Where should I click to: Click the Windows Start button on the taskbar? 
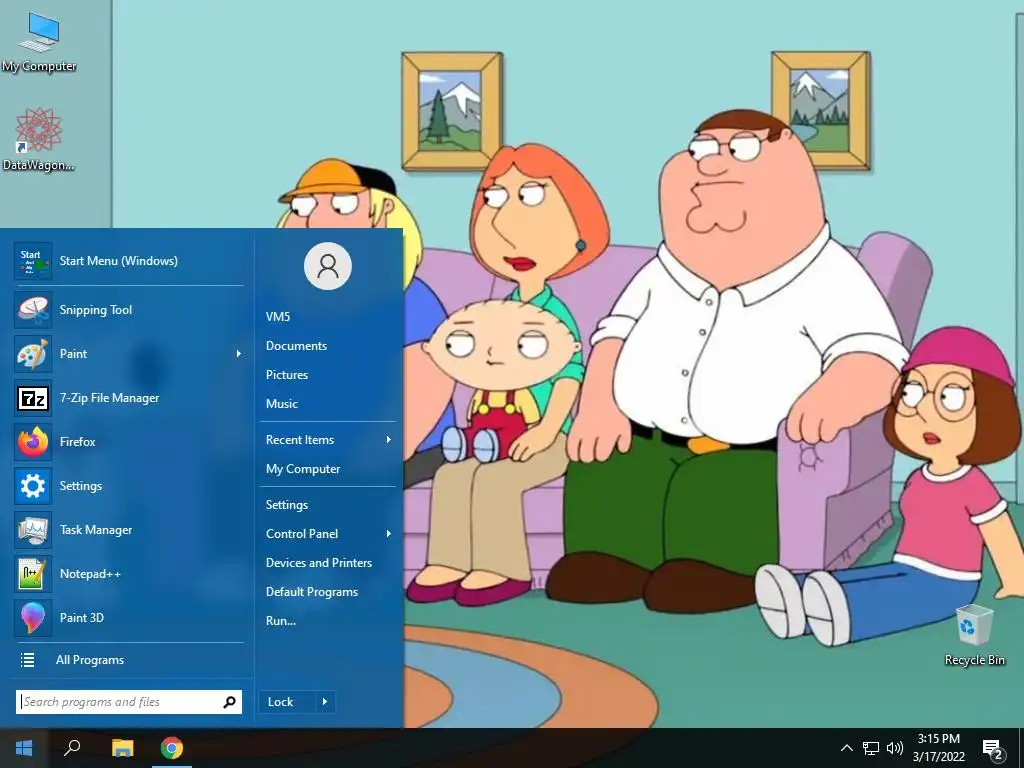click(24, 748)
